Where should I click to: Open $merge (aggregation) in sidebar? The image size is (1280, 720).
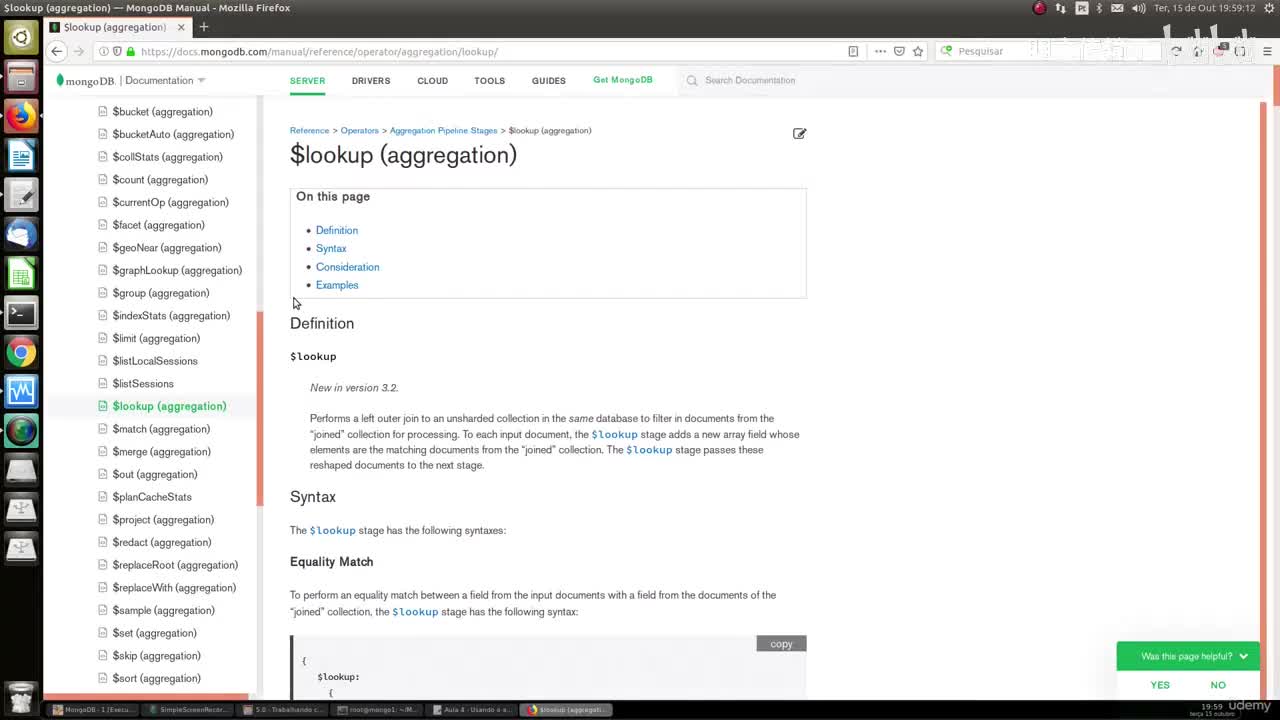161,452
